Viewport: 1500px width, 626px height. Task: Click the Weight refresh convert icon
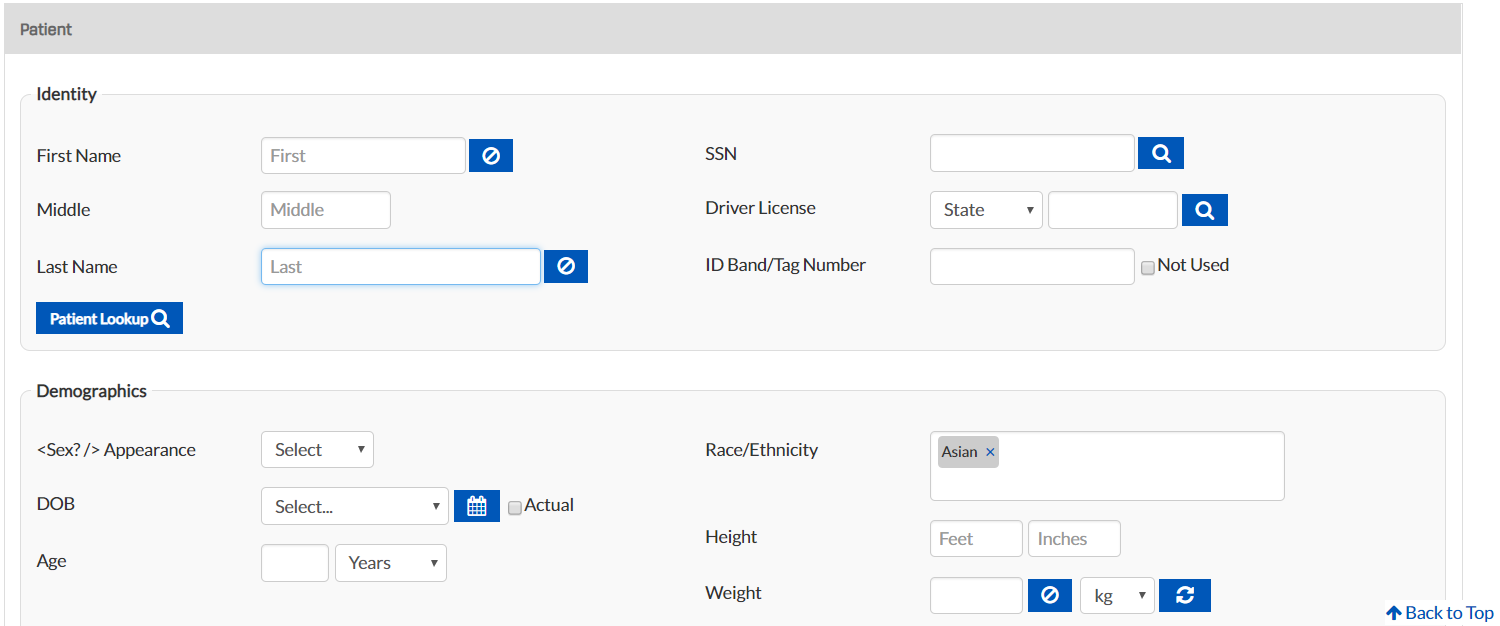click(x=1185, y=595)
